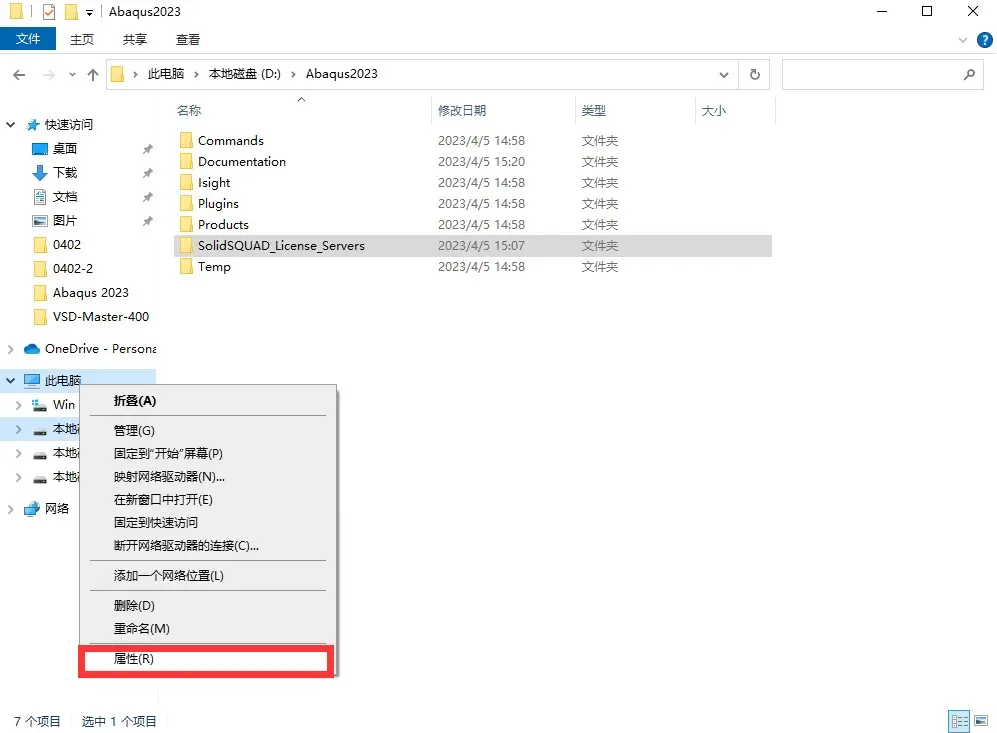
Task: Click inside the search input box
Action: tap(871, 74)
